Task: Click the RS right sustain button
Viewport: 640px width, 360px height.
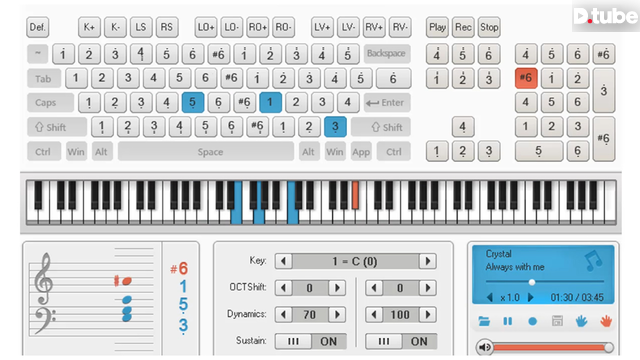Action: point(167,27)
